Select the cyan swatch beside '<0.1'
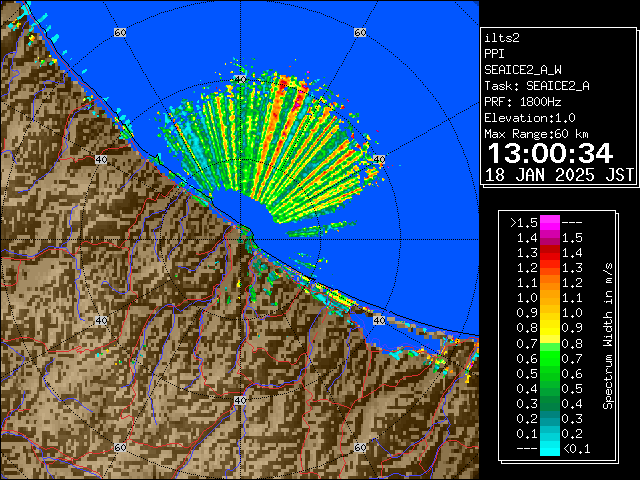The width and height of the screenshot is (640, 480). (x=550, y=449)
